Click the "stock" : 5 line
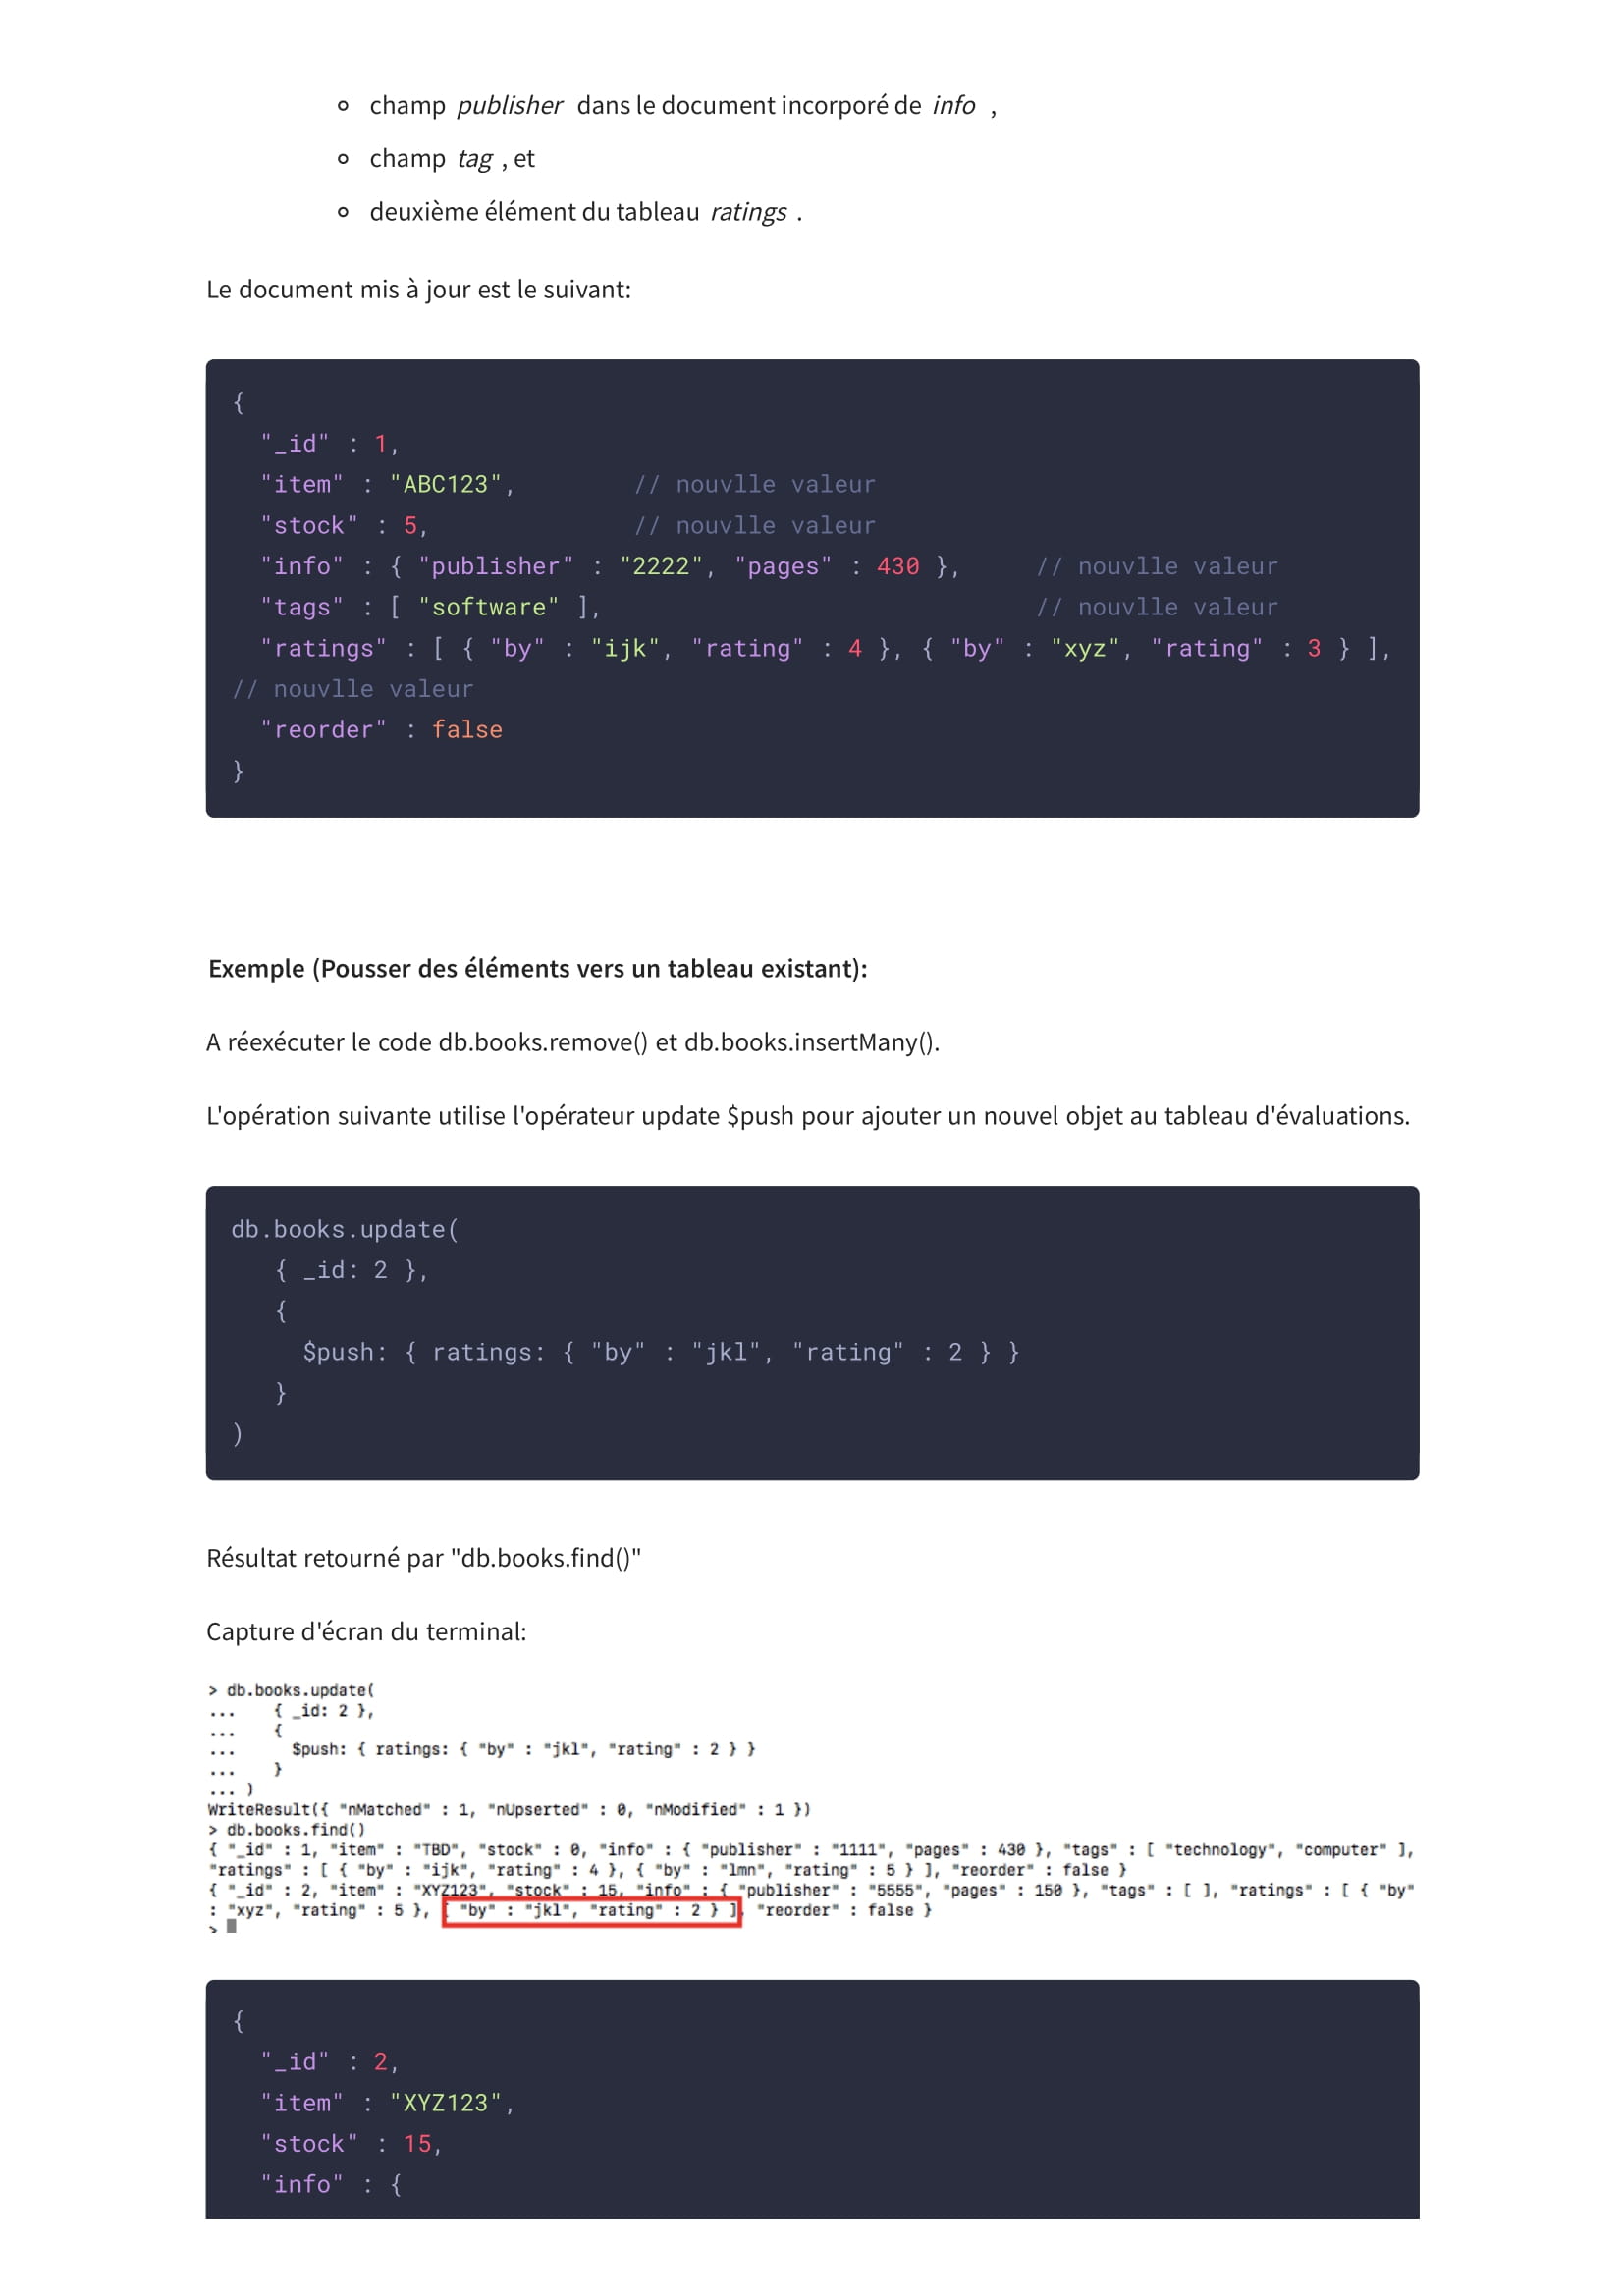 (344, 525)
